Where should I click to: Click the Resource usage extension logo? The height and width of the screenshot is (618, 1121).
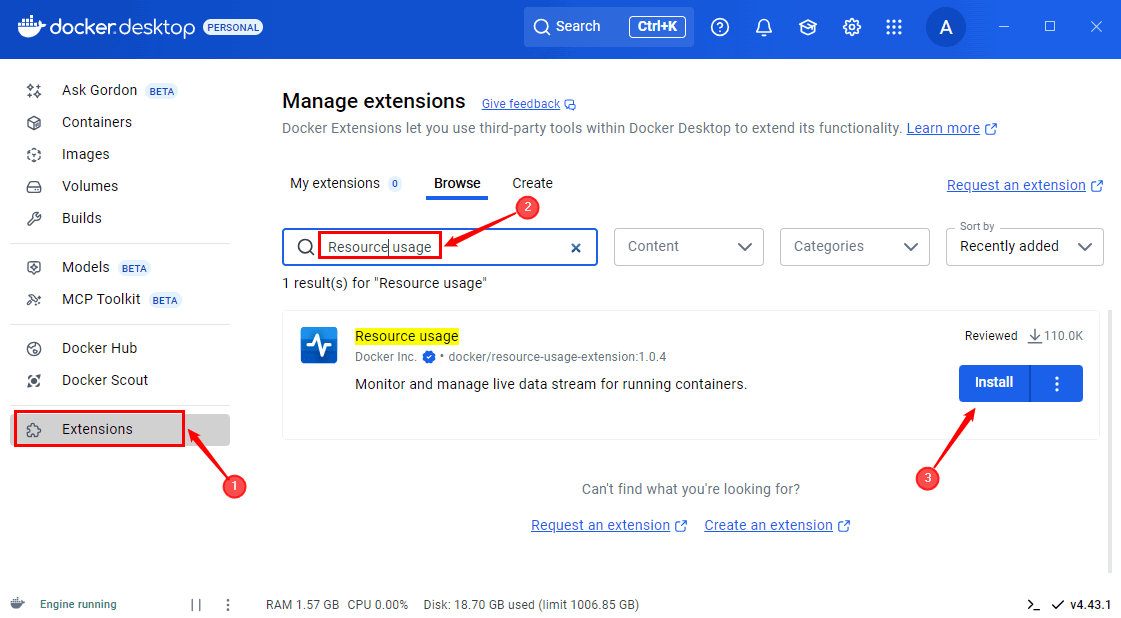319,346
